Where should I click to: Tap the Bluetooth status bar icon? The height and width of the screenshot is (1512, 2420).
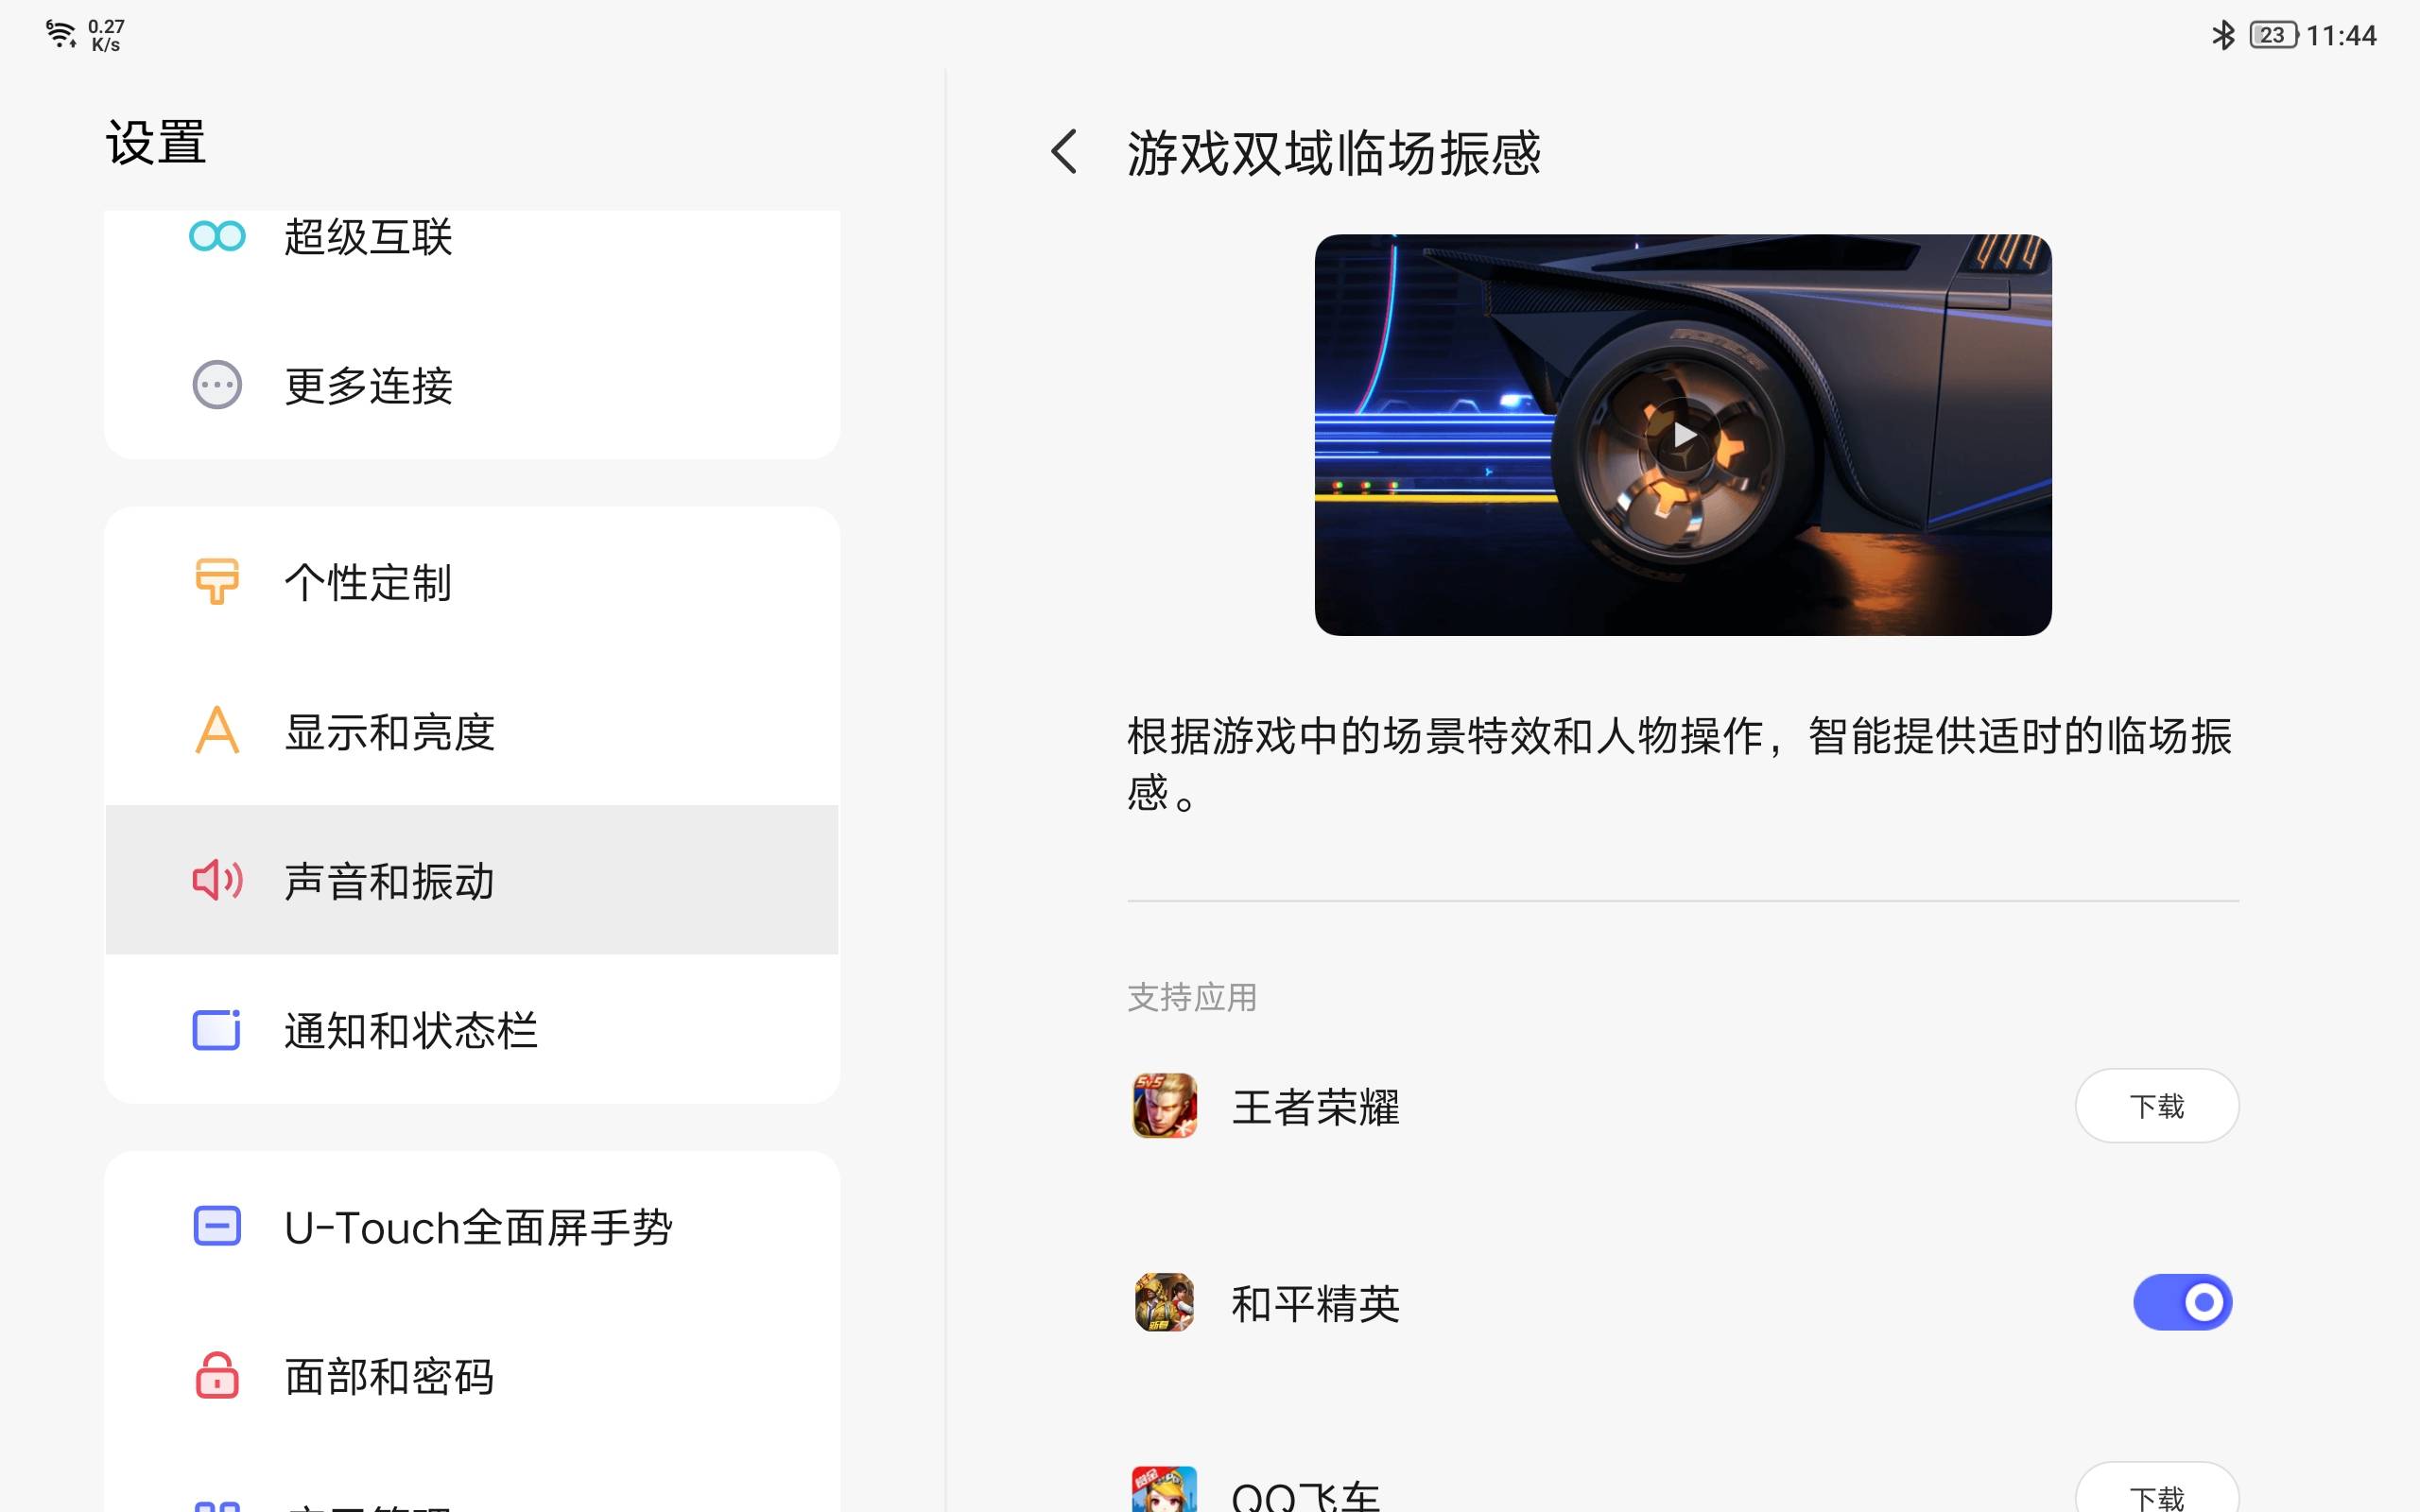[x=2222, y=35]
